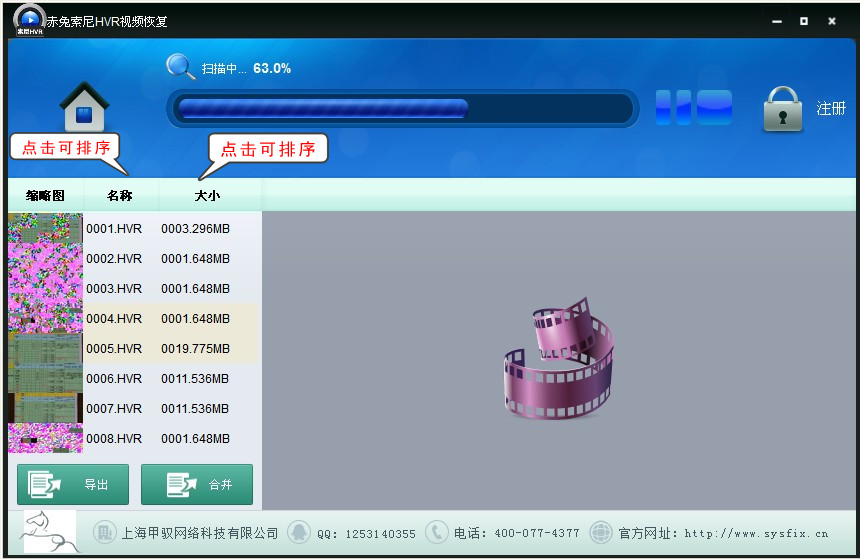Select file 0005.HVR

[x=114, y=349]
